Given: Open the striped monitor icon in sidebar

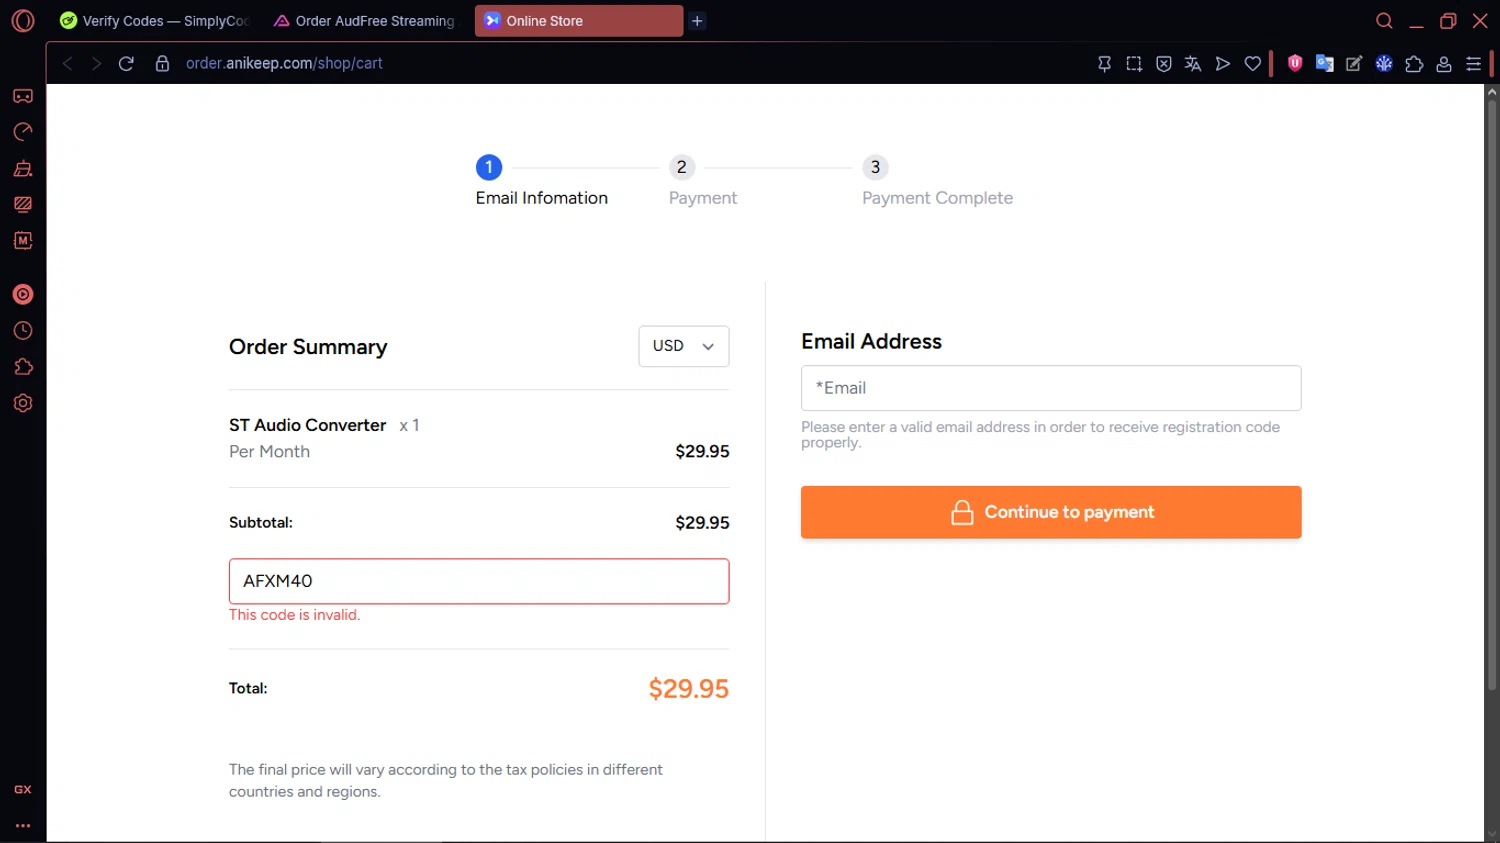Looking at the screenshot, I should (23, 204).
